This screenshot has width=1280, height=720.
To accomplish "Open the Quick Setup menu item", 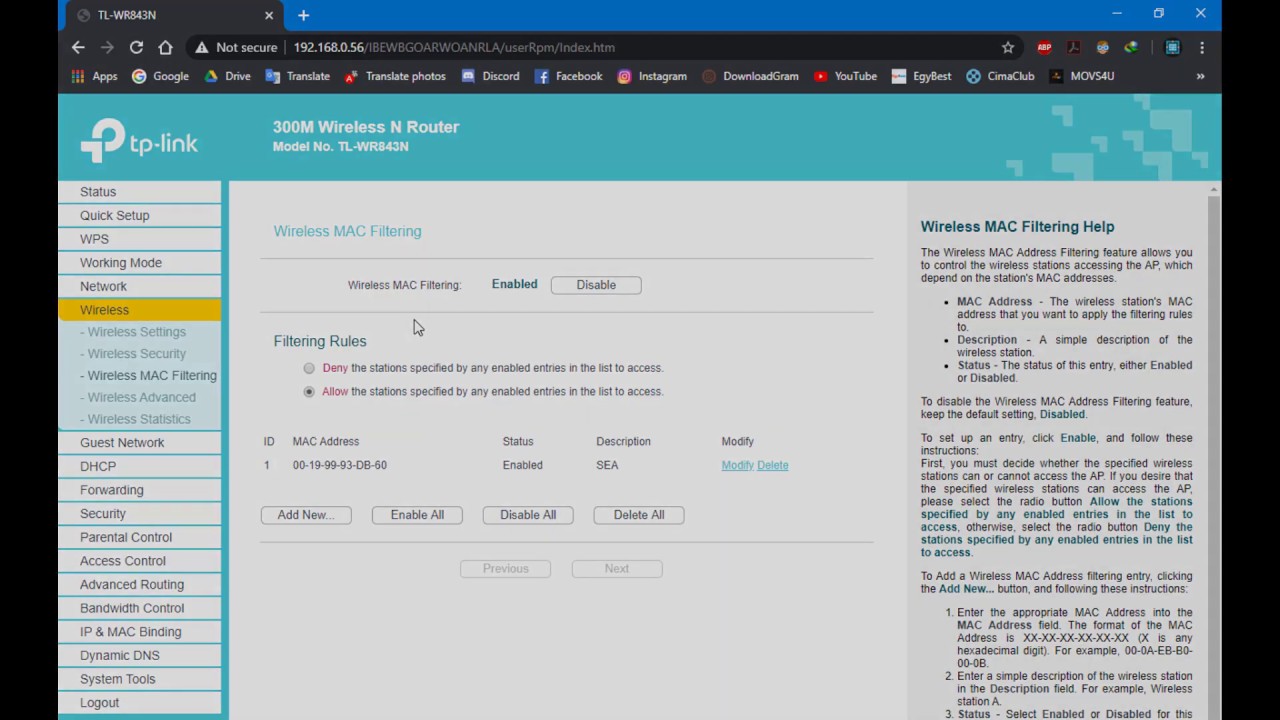I will 139,216.
